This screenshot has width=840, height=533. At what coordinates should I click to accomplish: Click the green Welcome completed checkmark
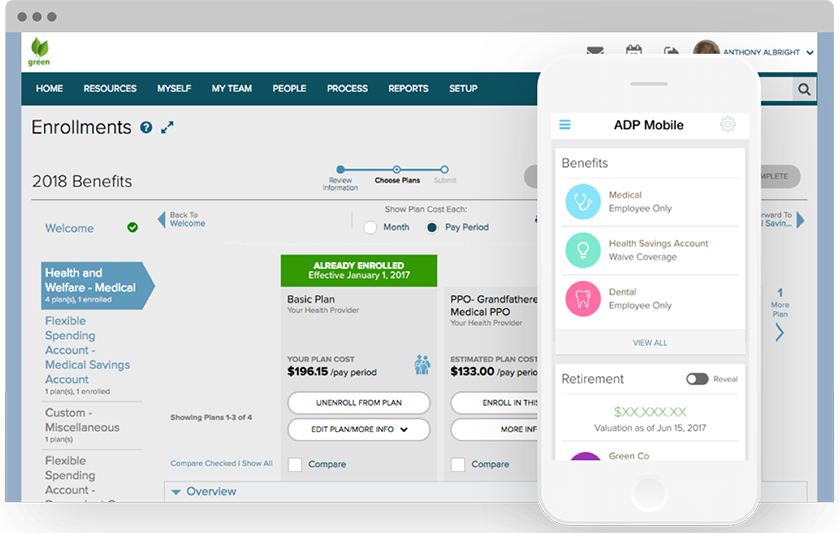[x=132, y=227]
